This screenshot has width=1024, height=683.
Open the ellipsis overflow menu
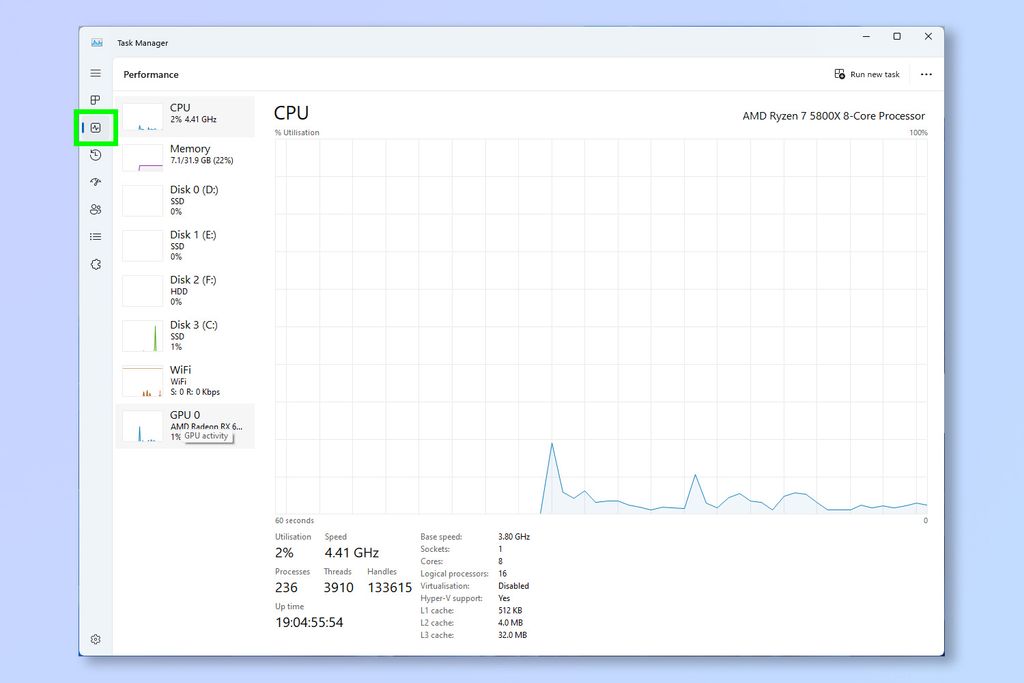[926, 73]
